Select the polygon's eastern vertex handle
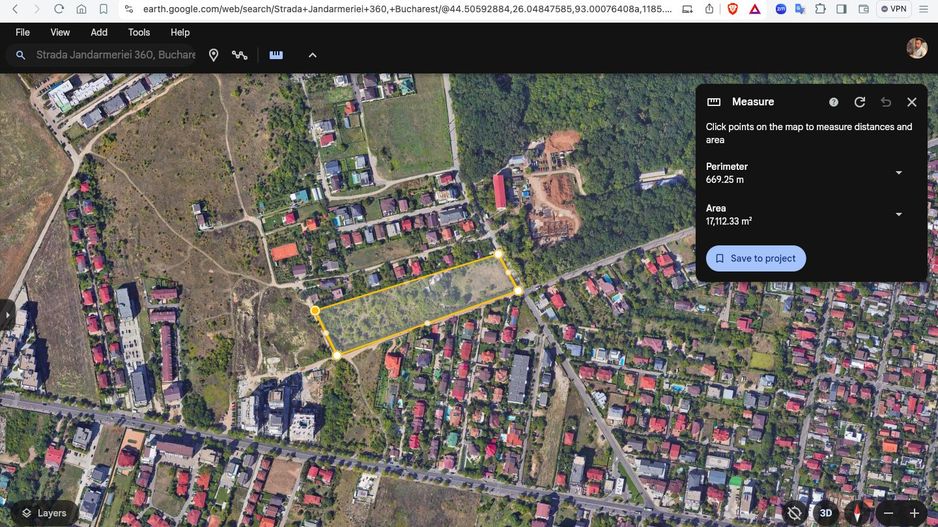Screen dimensions: 938x527 coord(518,291)
